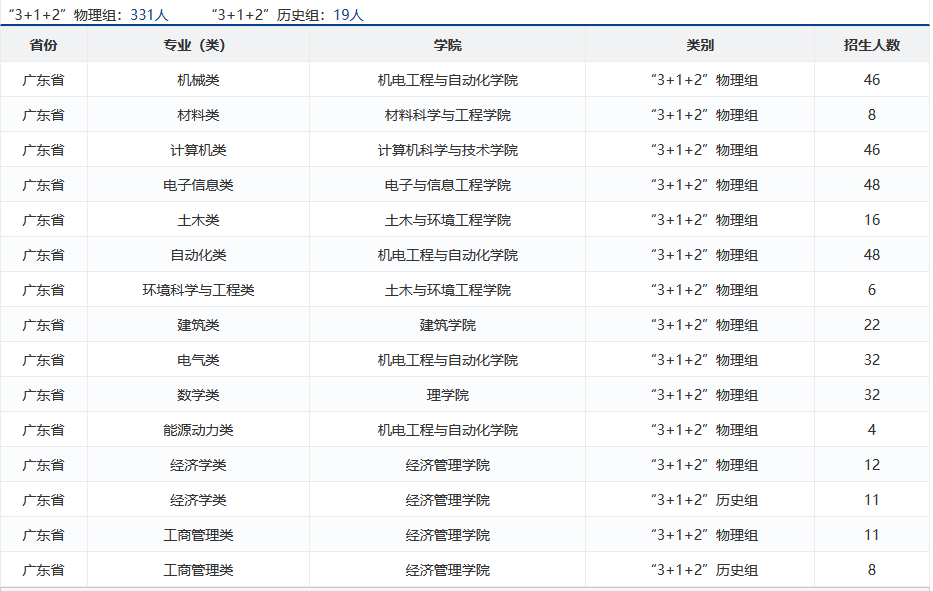Image resolution: width=933 pixels, height=591 pixels.
Task: Click enrollment number 48 in 自动化类 row
Action: click(x=872, y=255)
